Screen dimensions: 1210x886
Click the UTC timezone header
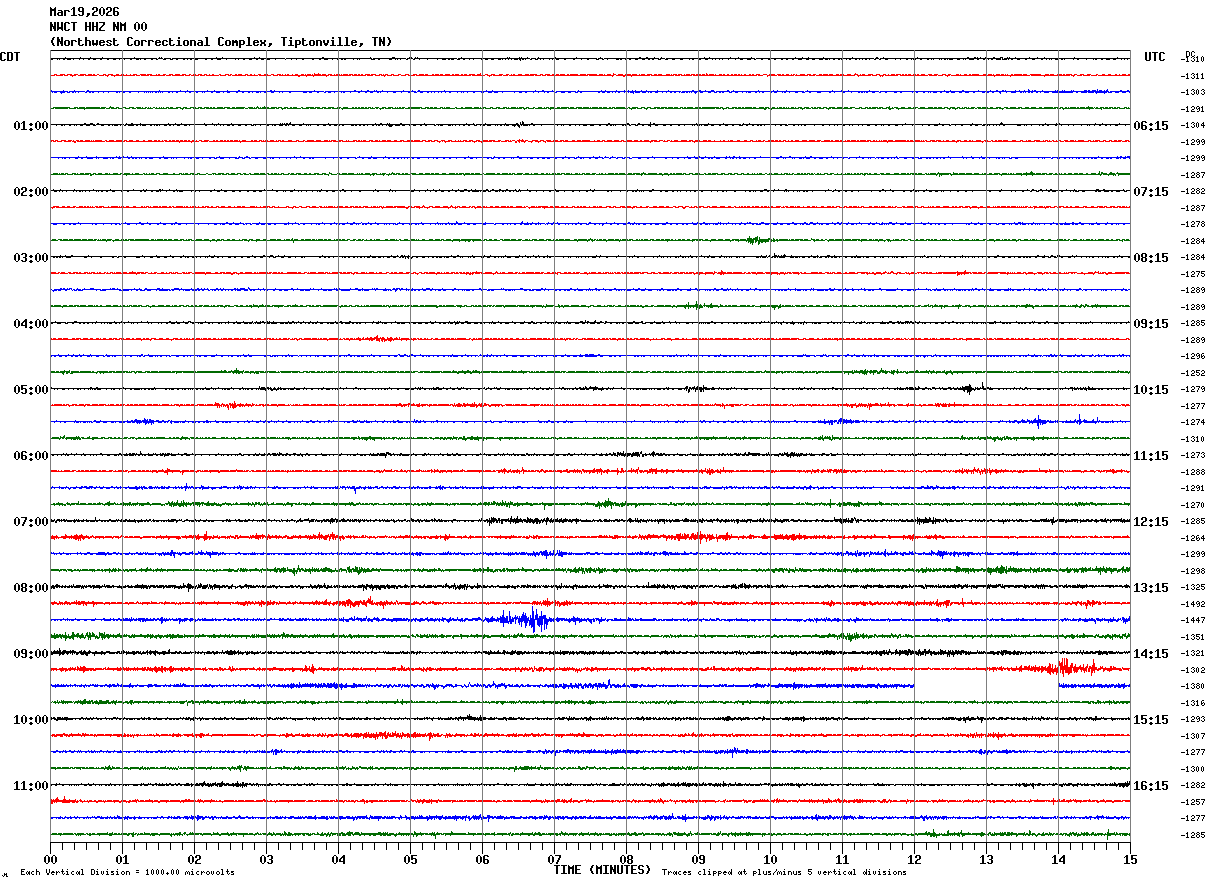point(1155,57)
